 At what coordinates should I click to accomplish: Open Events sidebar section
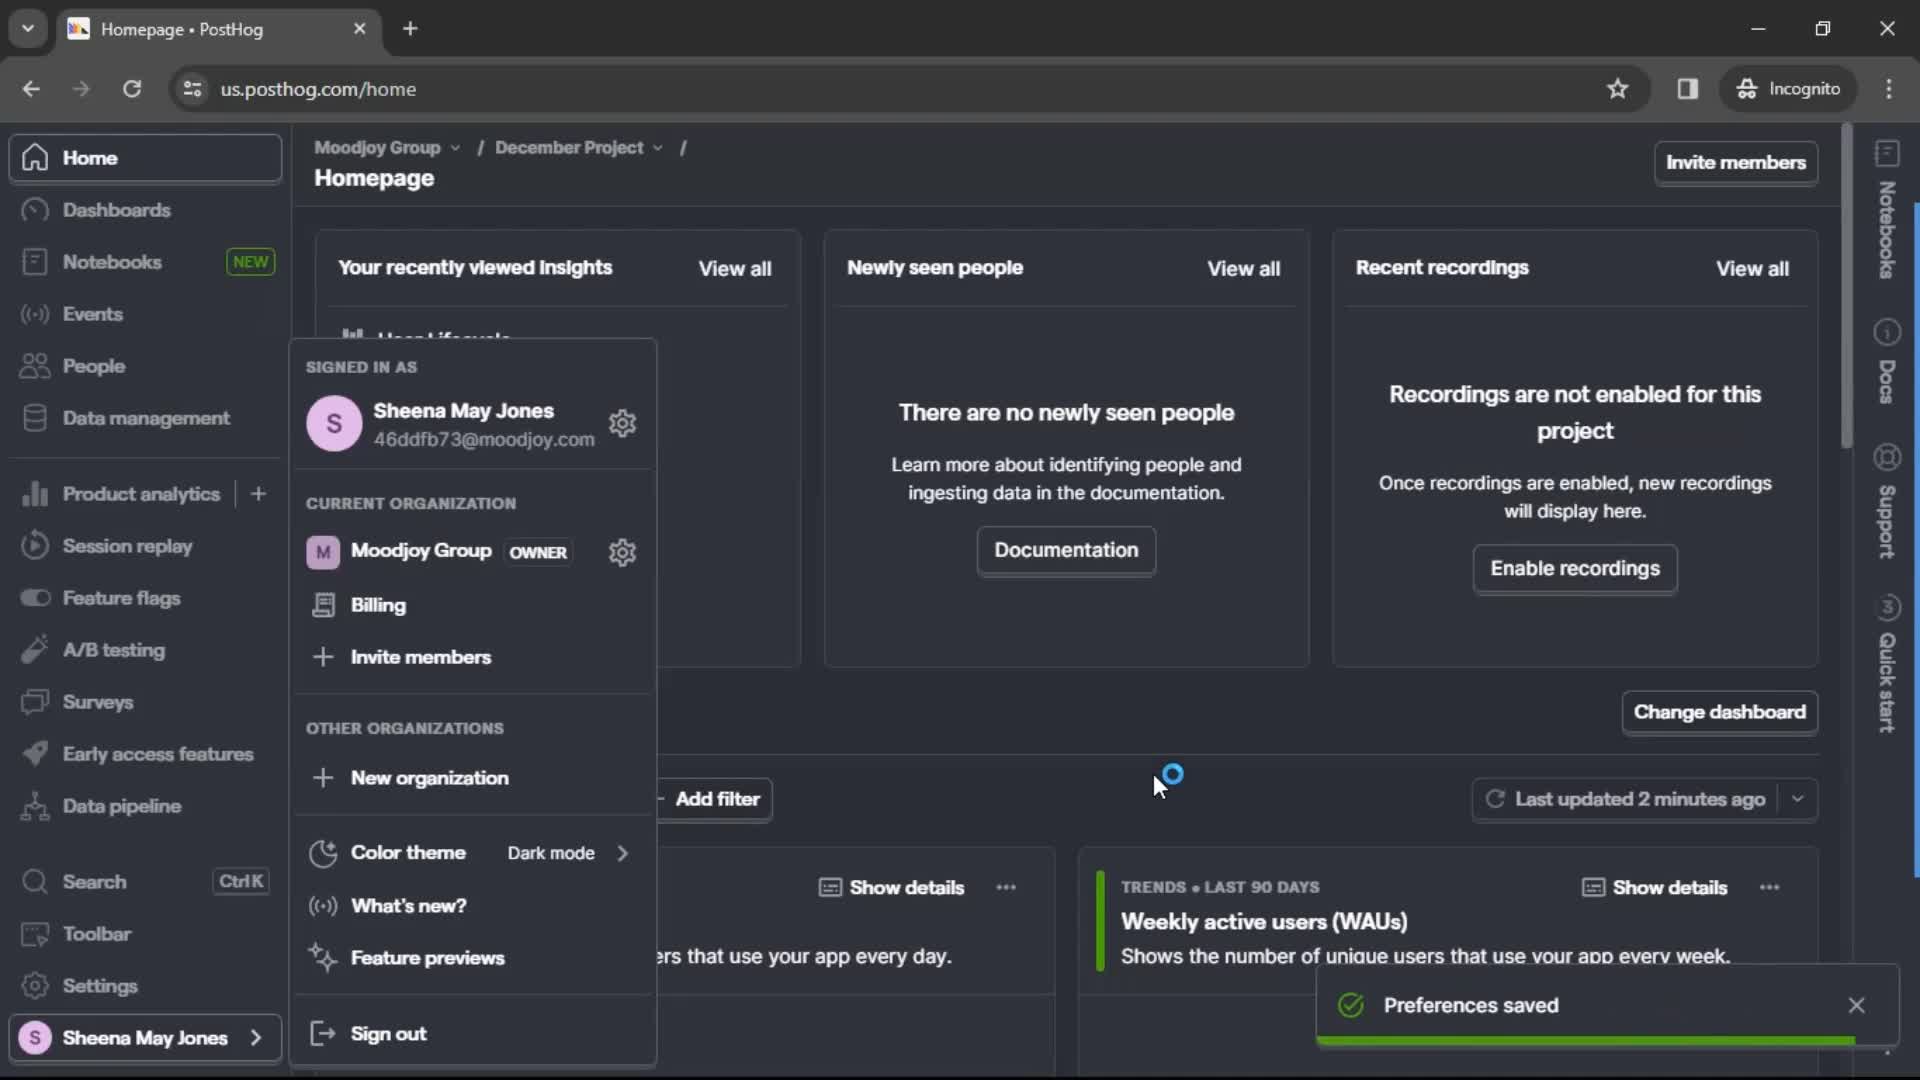coord(92,314)
